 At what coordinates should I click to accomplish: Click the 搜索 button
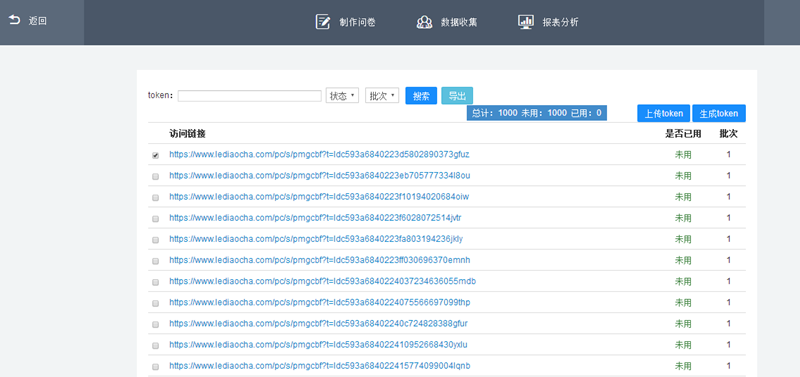click(421, 96)
